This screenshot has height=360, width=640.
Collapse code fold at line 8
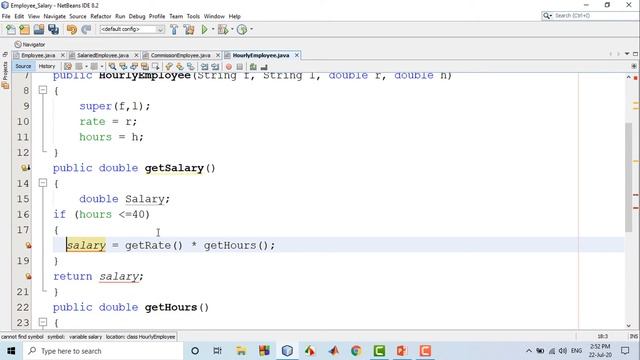(43, 90)
